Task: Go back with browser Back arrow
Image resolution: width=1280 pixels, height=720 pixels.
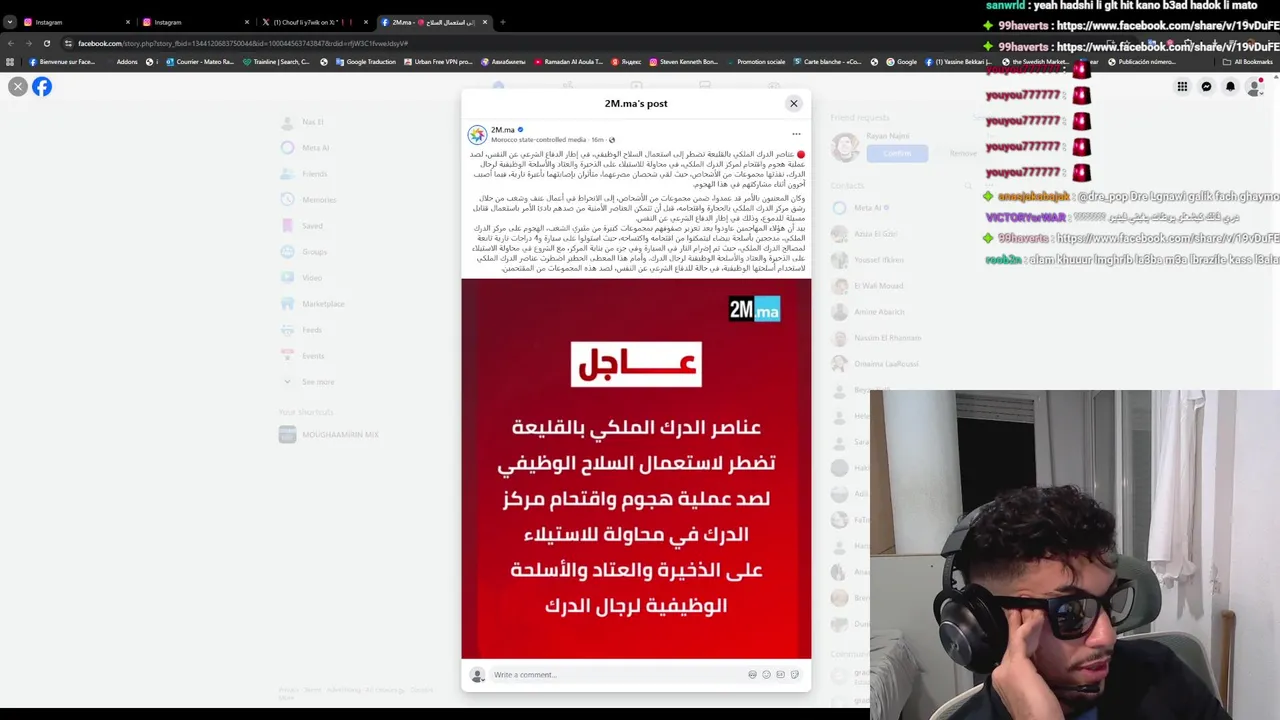Action: (10, 43)
